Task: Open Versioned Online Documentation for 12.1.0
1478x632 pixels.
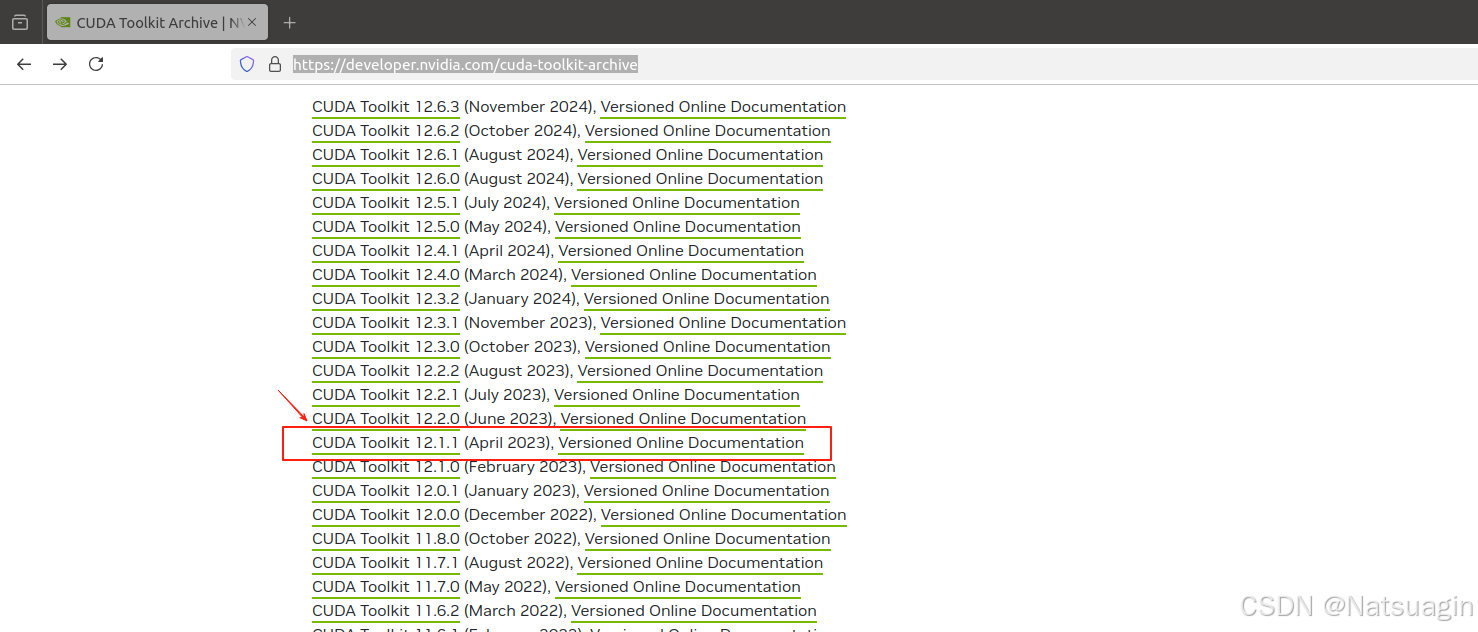Action: 713,467
